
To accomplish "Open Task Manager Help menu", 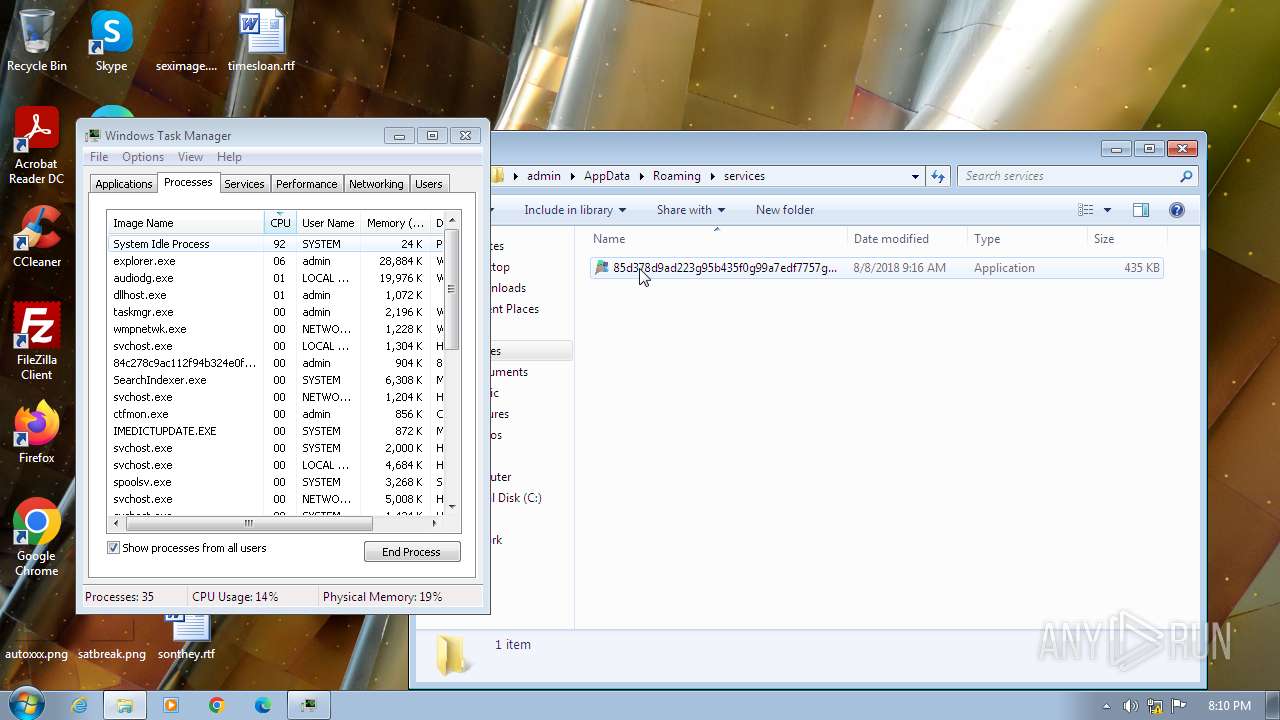I will (229, 157).
